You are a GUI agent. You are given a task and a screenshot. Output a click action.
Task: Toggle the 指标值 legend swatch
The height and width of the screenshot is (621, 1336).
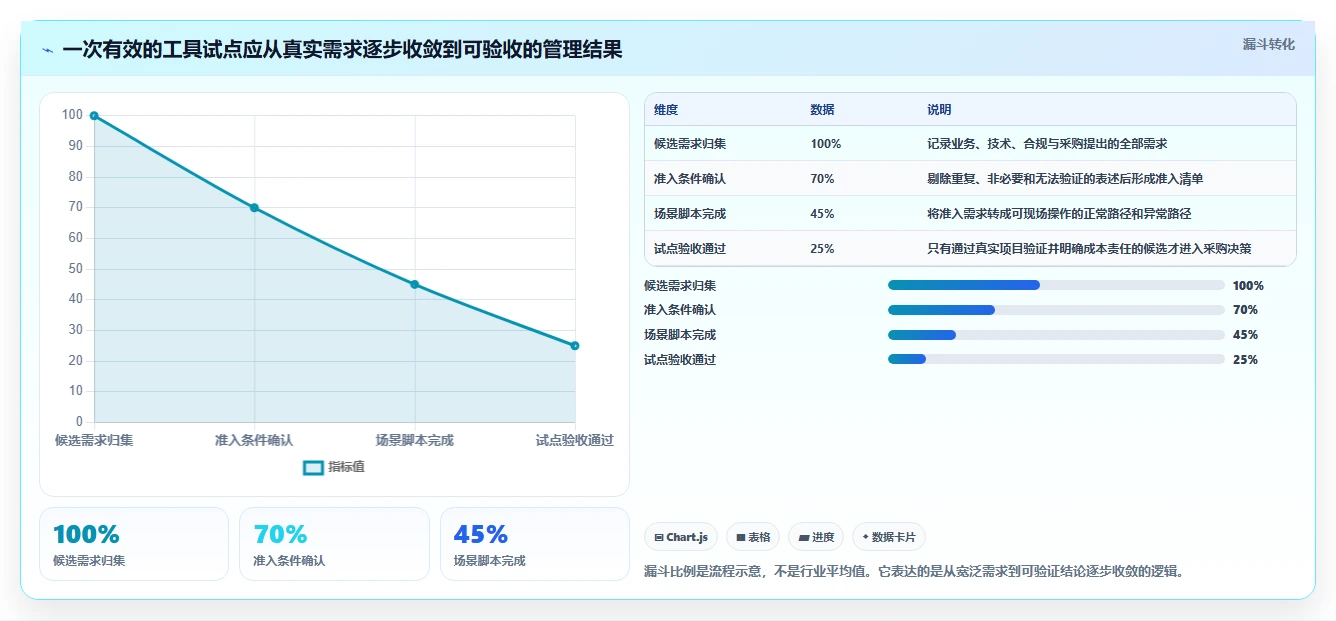click(313, 467)
